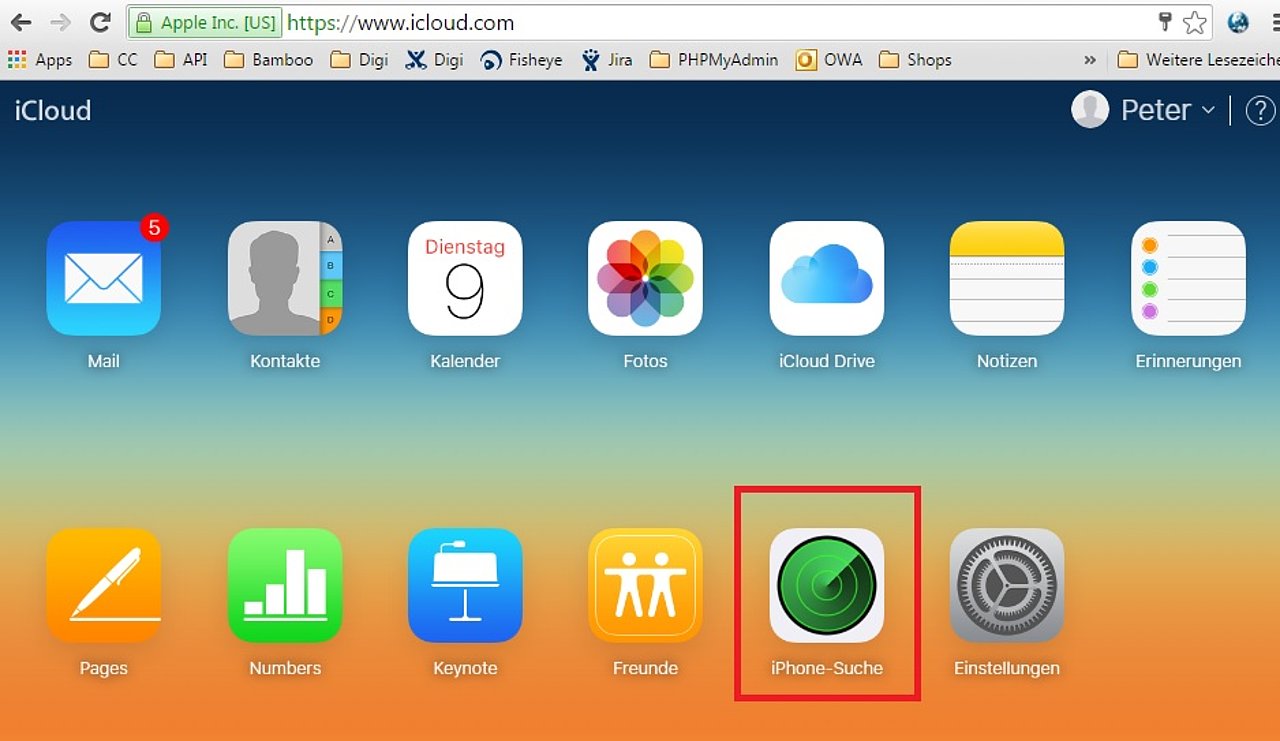Open the Jira bookmark

607,60
